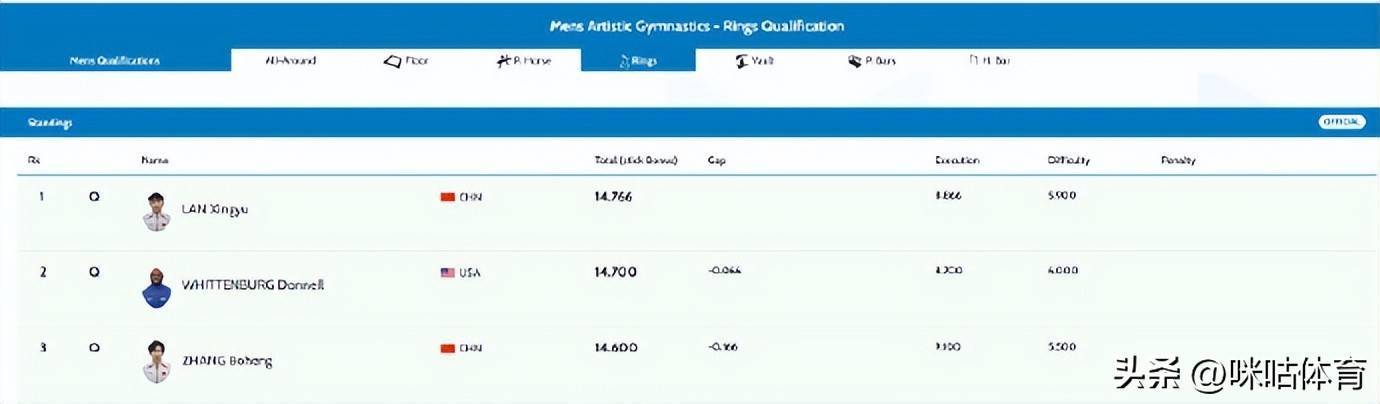Click WHITTENBURG Donnell's athlete photo

[156, 287]
